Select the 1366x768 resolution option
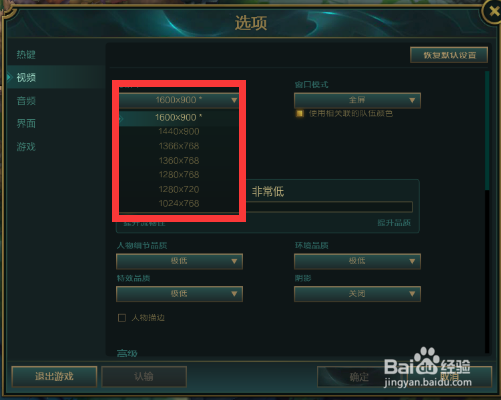Screen dimensions: 501x400 pos(179,146)
